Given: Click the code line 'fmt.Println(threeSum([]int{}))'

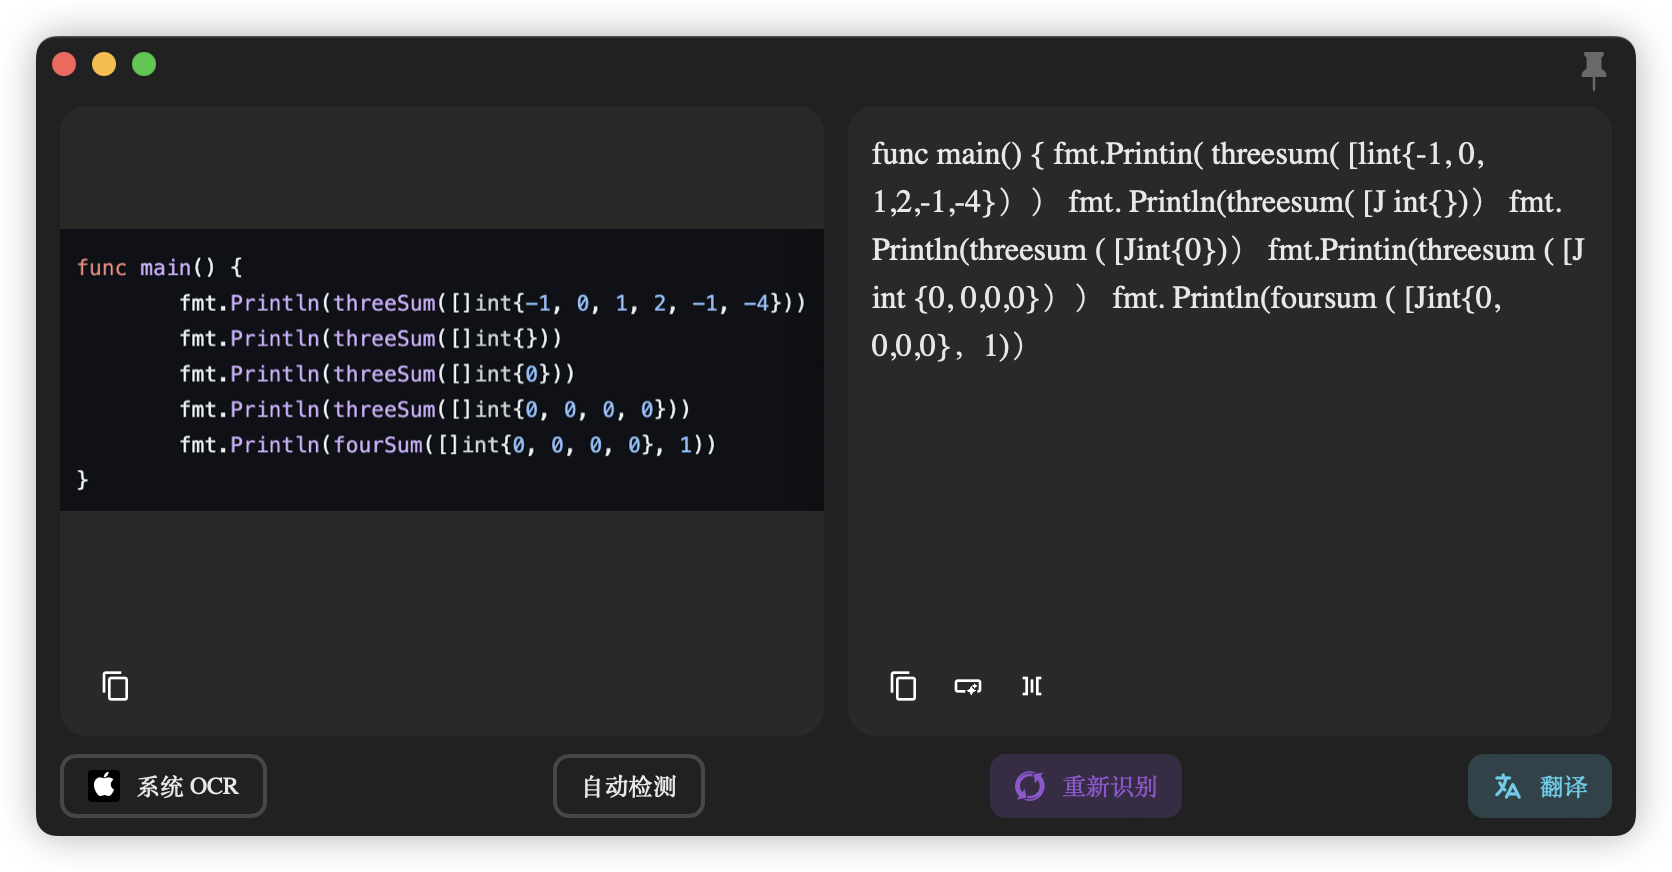Looking at the screenshot, I should click(x=371, y=339).
